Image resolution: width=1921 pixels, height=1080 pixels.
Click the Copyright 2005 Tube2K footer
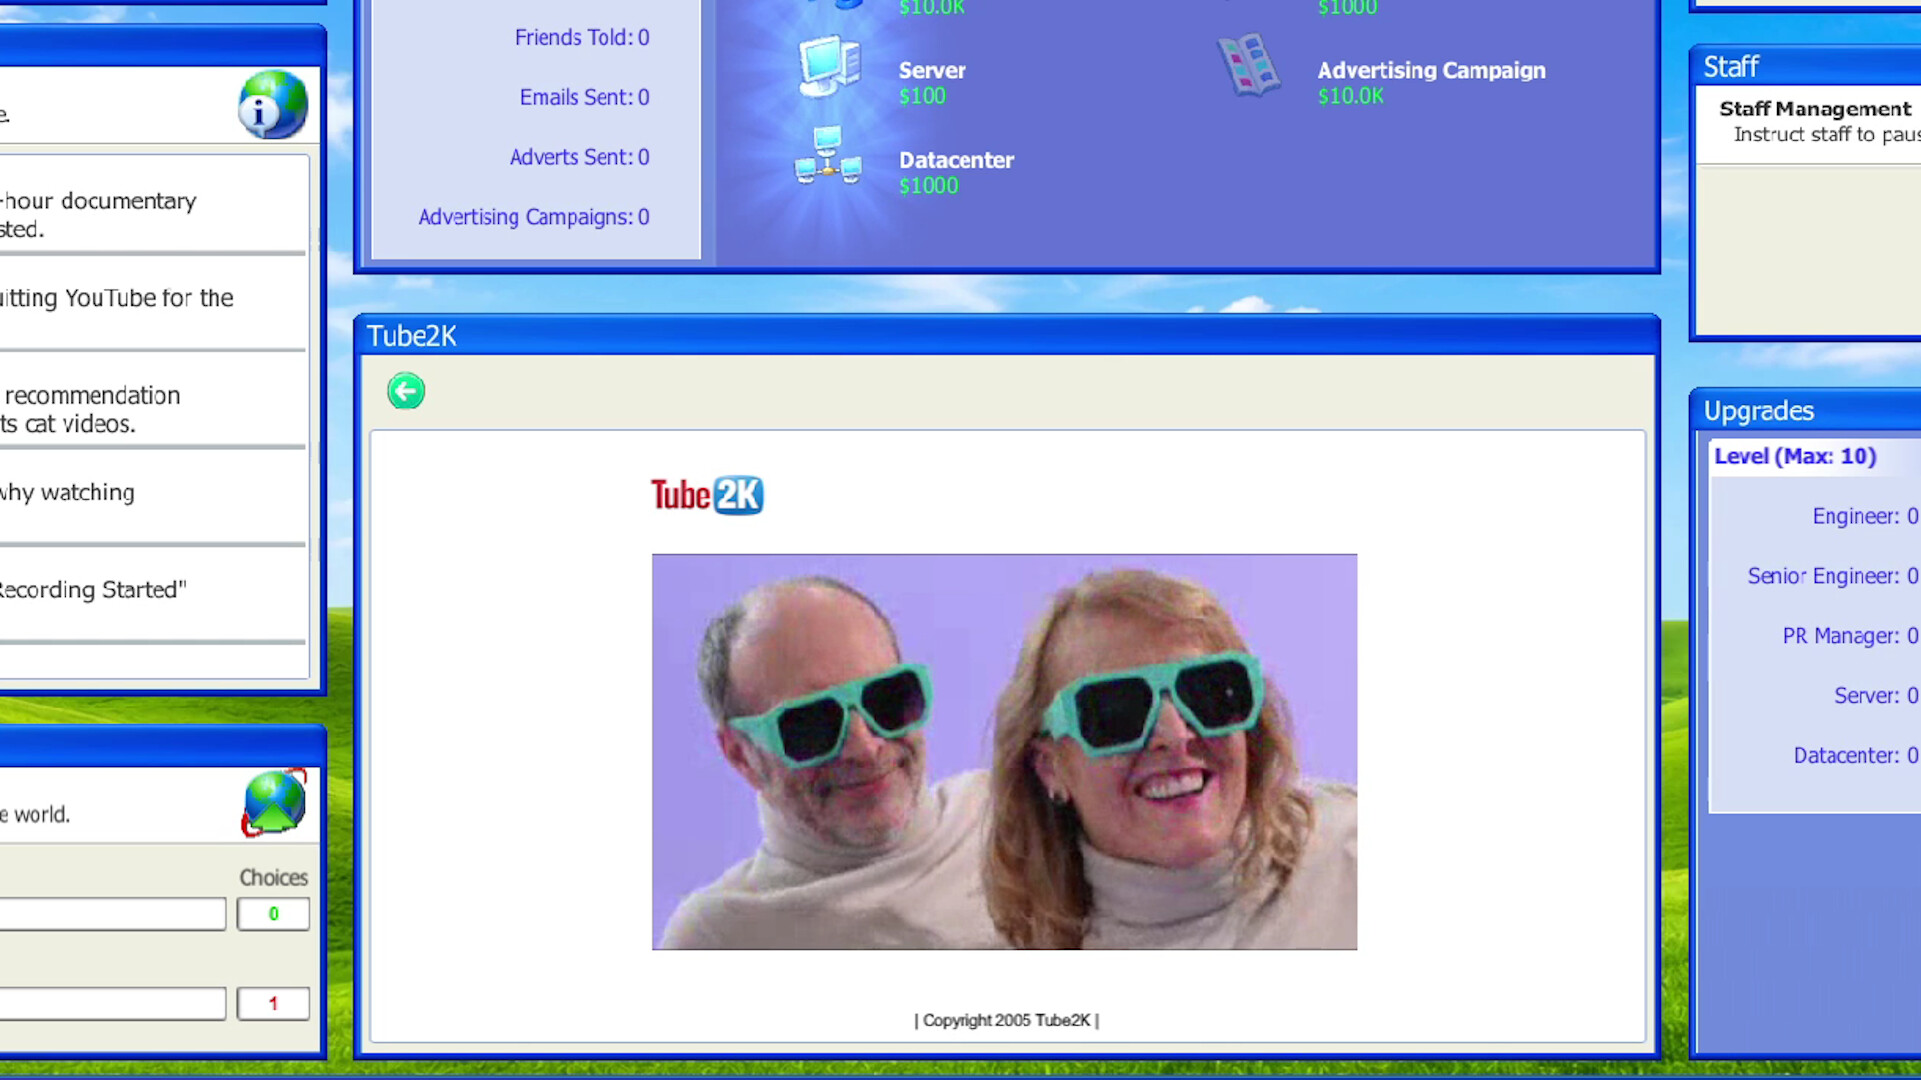point(1006,1020)
